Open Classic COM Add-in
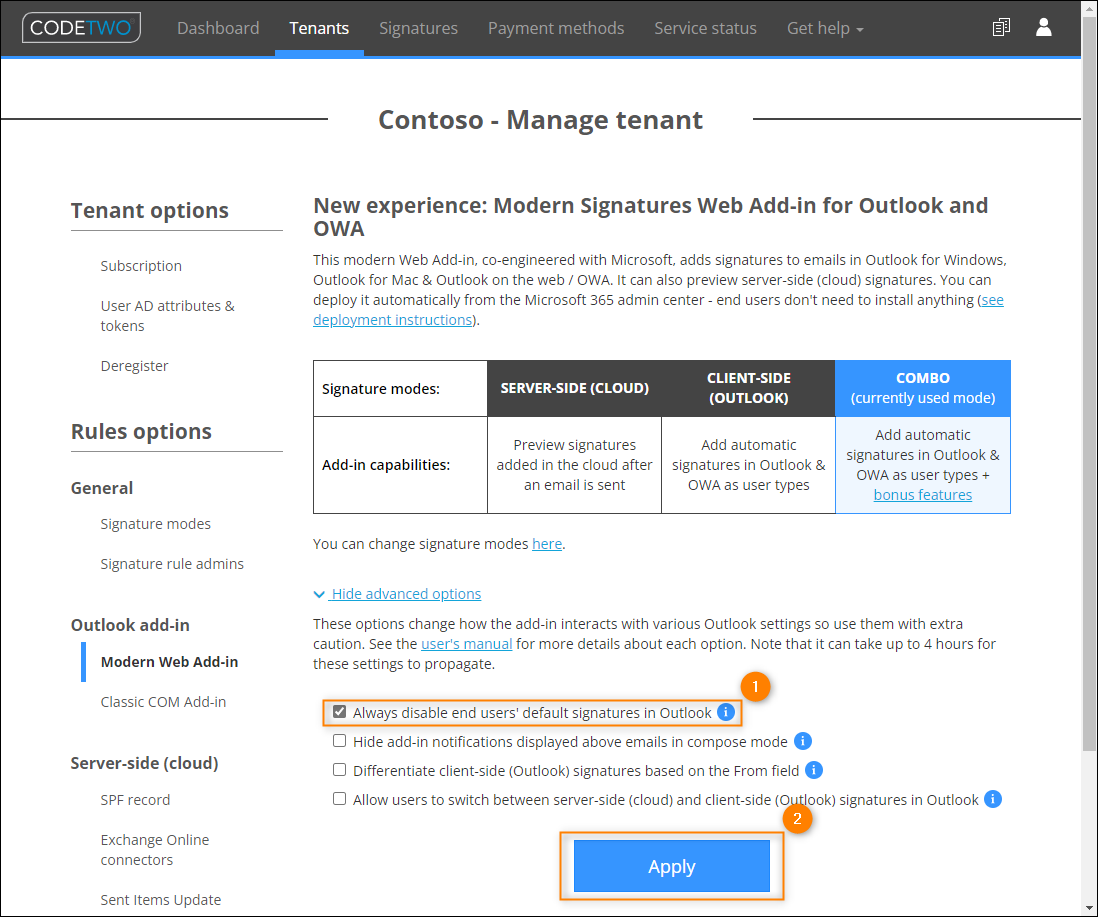 [163, 702]
